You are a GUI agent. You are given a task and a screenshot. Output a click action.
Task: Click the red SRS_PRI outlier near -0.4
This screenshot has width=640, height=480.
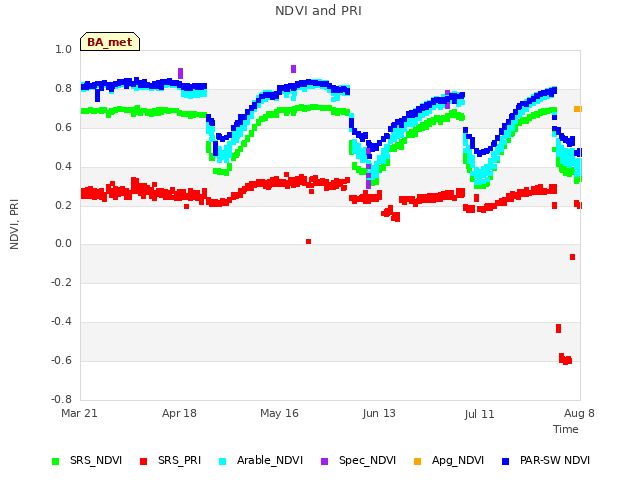[558, 328]
